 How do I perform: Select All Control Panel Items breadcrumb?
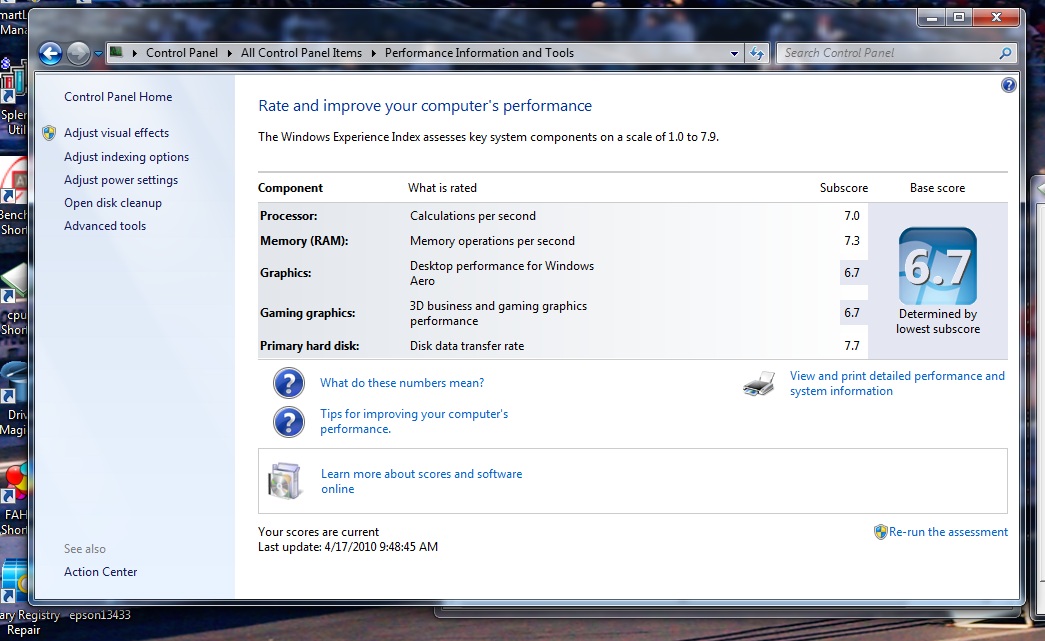pyautogui.click(x=301, y=53)
